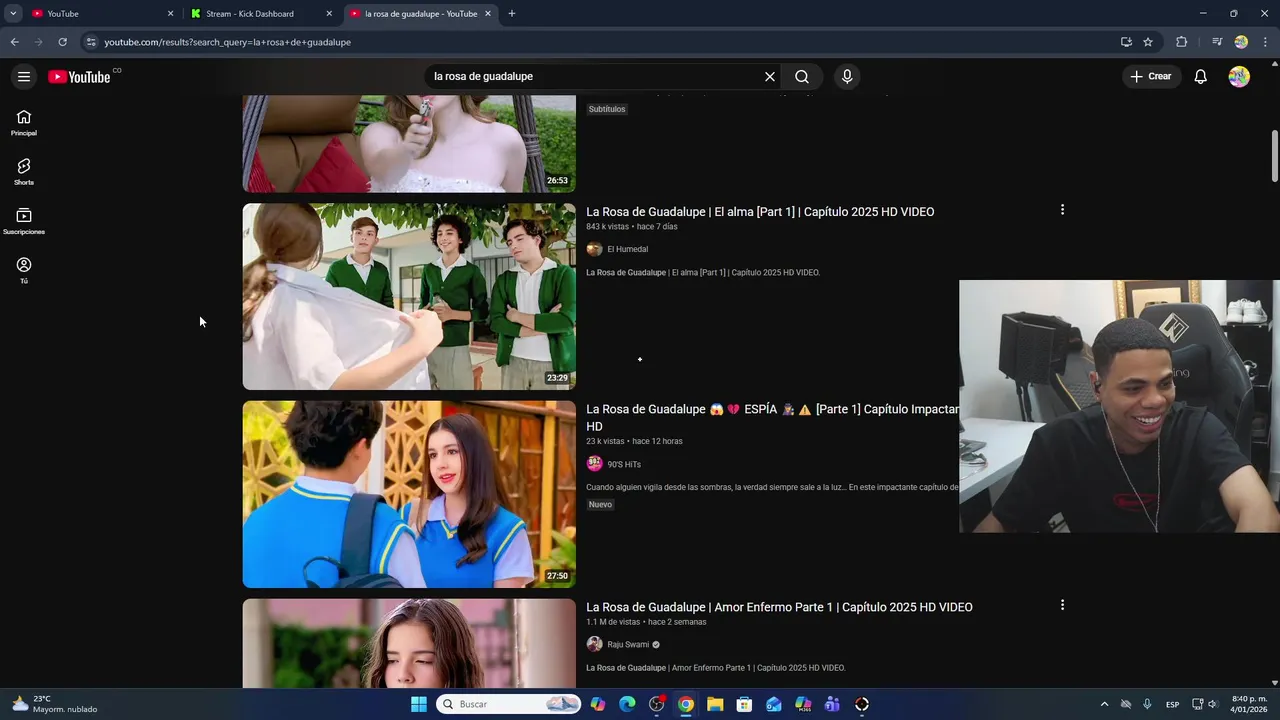Click the Nuevo badge
The height and width of the screenshot is (720, 1280).
click(x=600, y=504)
